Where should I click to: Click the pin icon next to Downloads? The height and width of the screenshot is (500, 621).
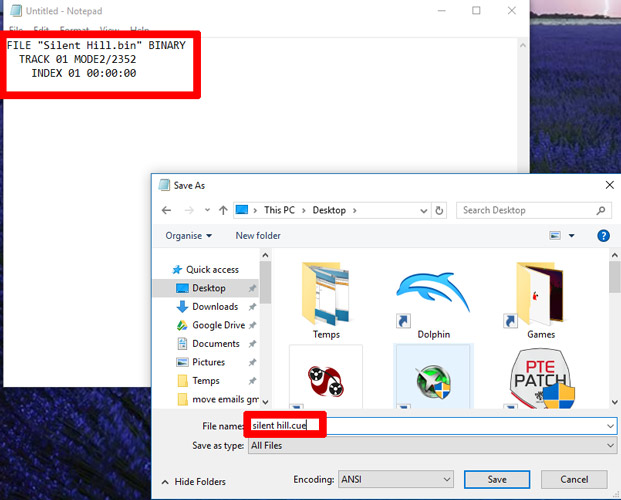pos(252,307)
